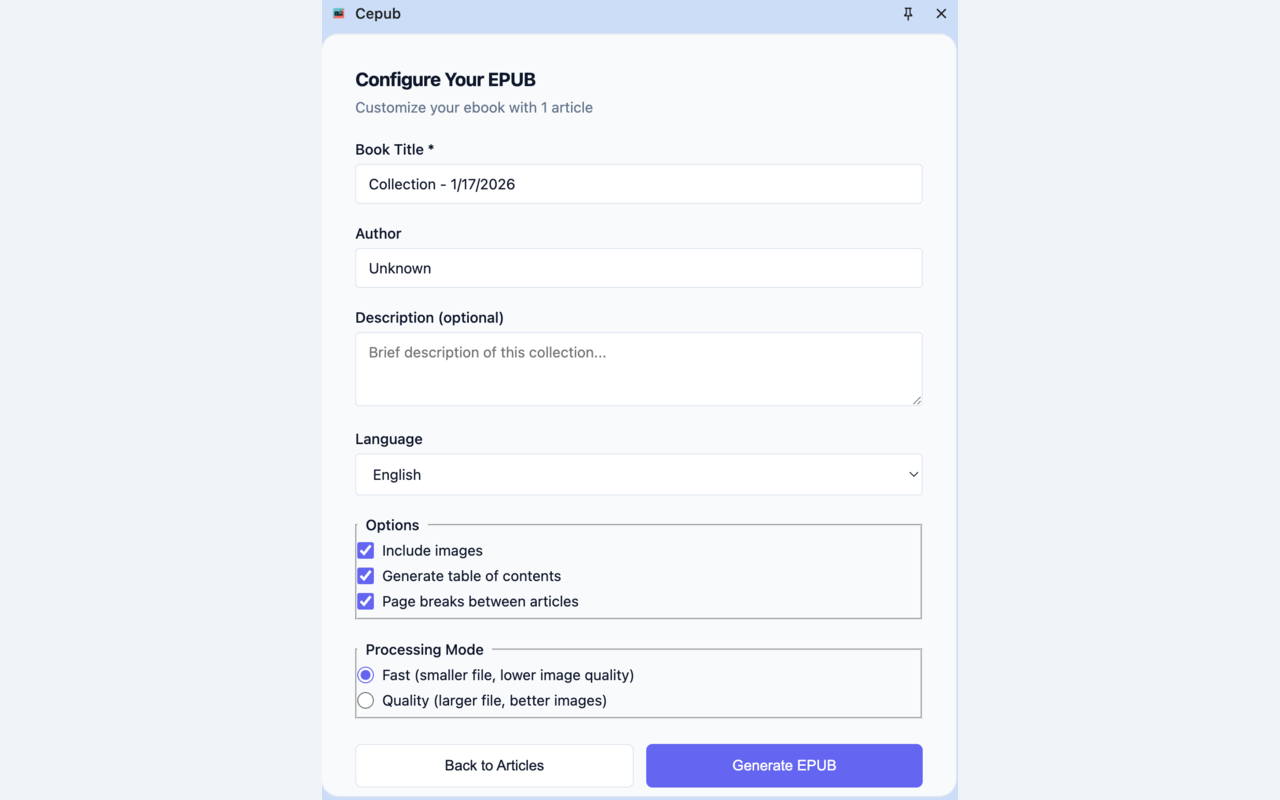Screen dimensions: 1280x800
Task: Edit the Book Title field
Action: [638, 184]
